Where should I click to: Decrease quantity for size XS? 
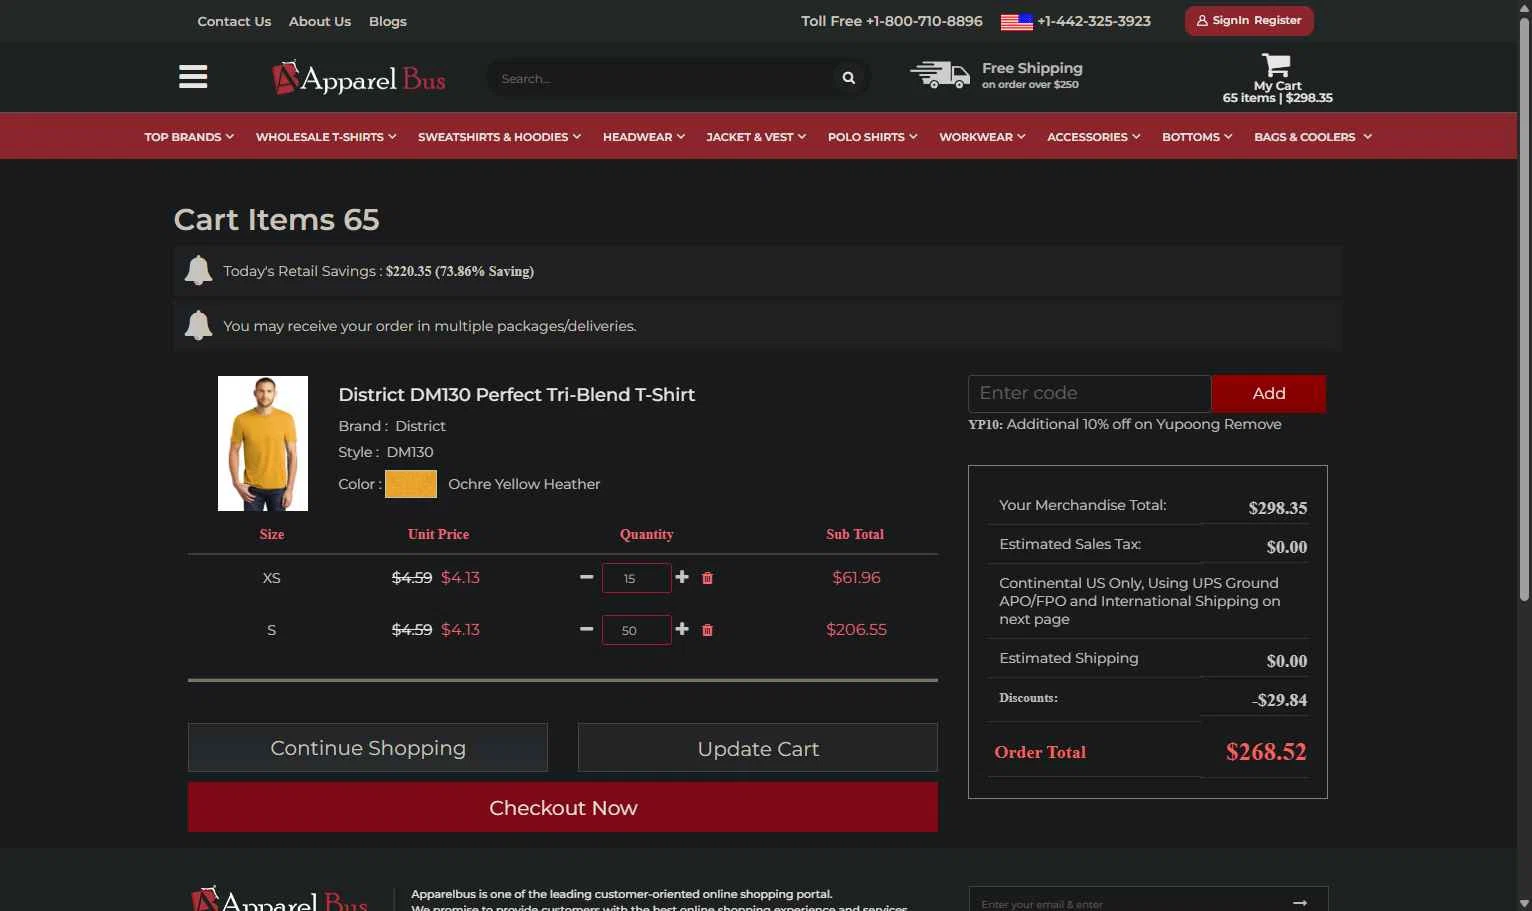coord(587,577)
